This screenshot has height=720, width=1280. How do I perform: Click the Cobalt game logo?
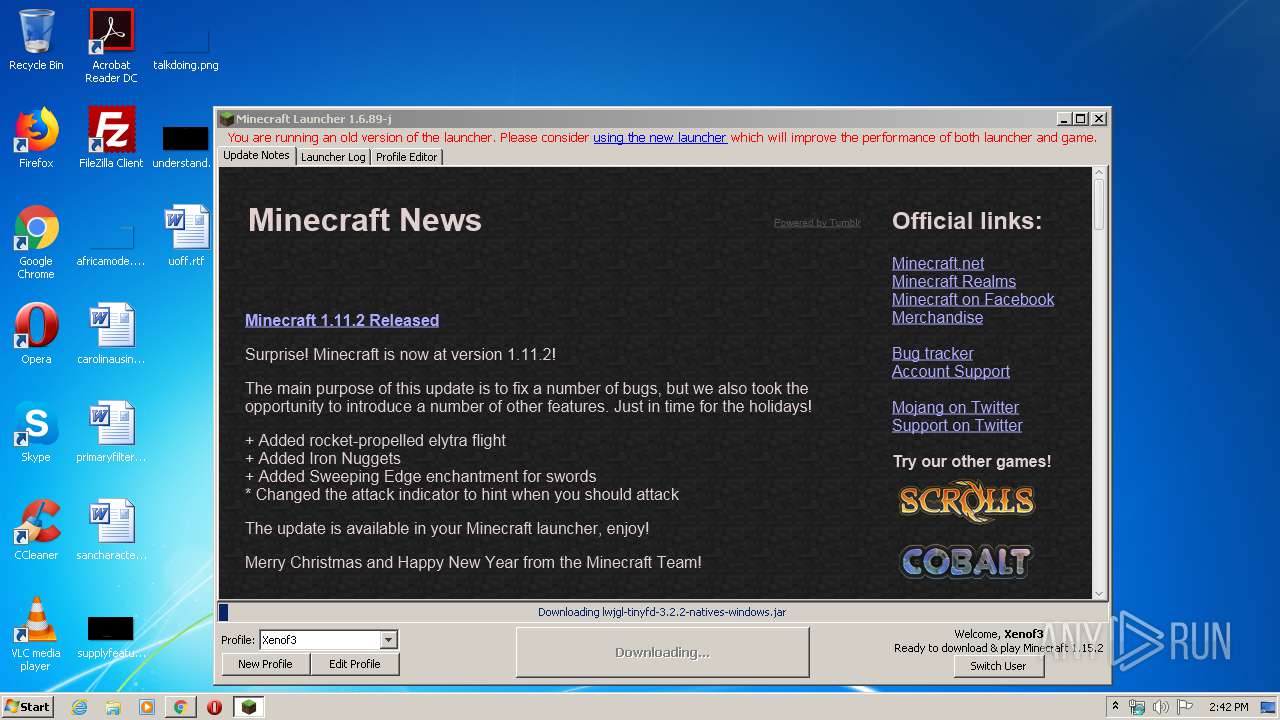(x=966, y=561)
